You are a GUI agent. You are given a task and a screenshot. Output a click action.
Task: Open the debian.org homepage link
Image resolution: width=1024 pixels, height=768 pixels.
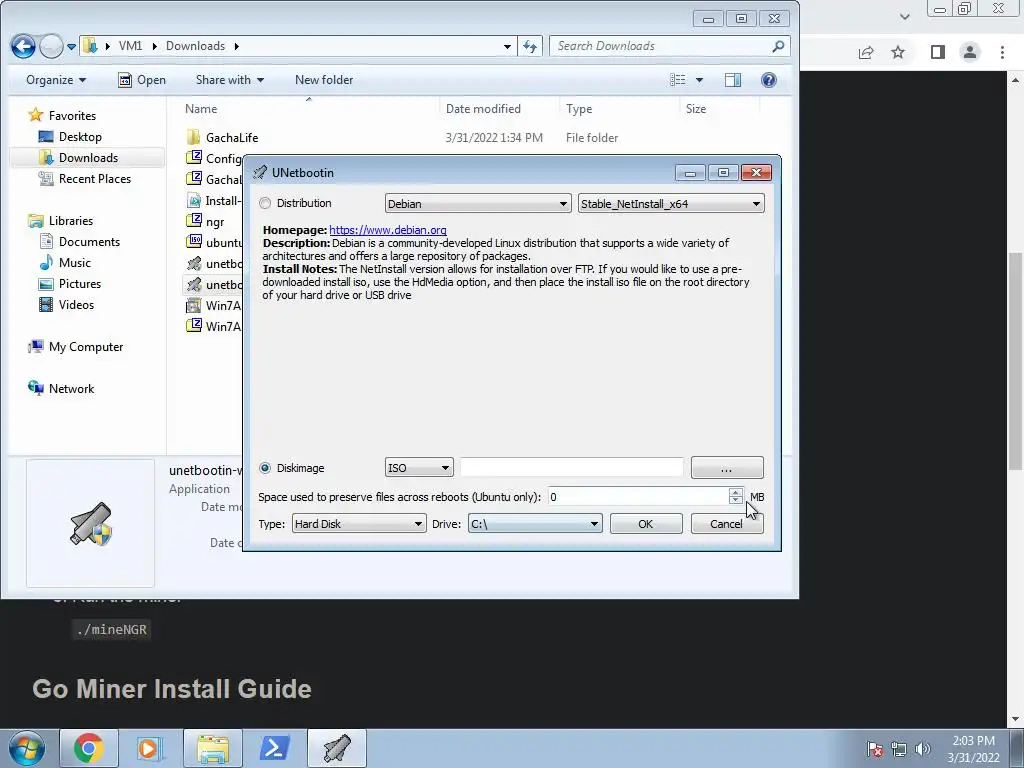(x=388, y=230)
